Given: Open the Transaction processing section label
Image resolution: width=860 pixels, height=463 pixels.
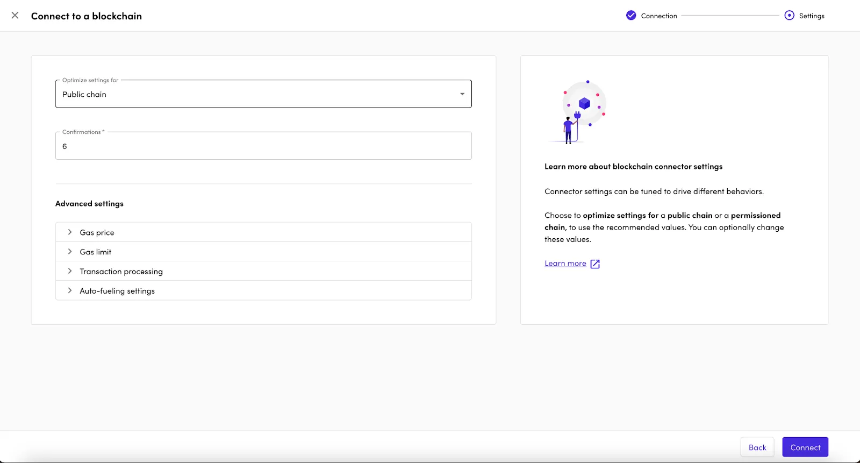Looking at the screenshot, I should (x=121, y=272).
